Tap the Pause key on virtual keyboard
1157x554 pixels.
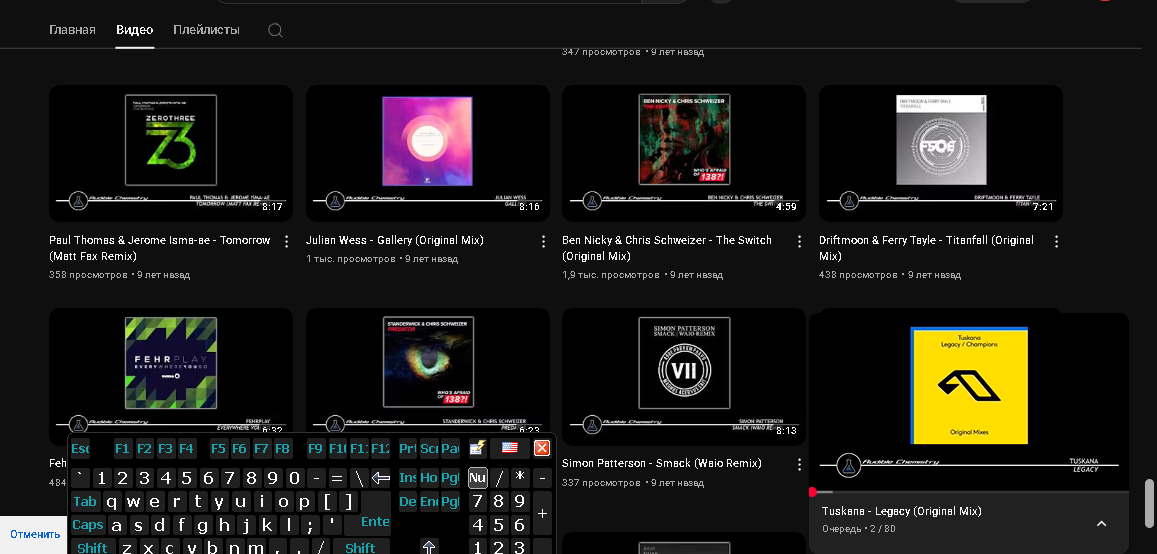[450, 448]
